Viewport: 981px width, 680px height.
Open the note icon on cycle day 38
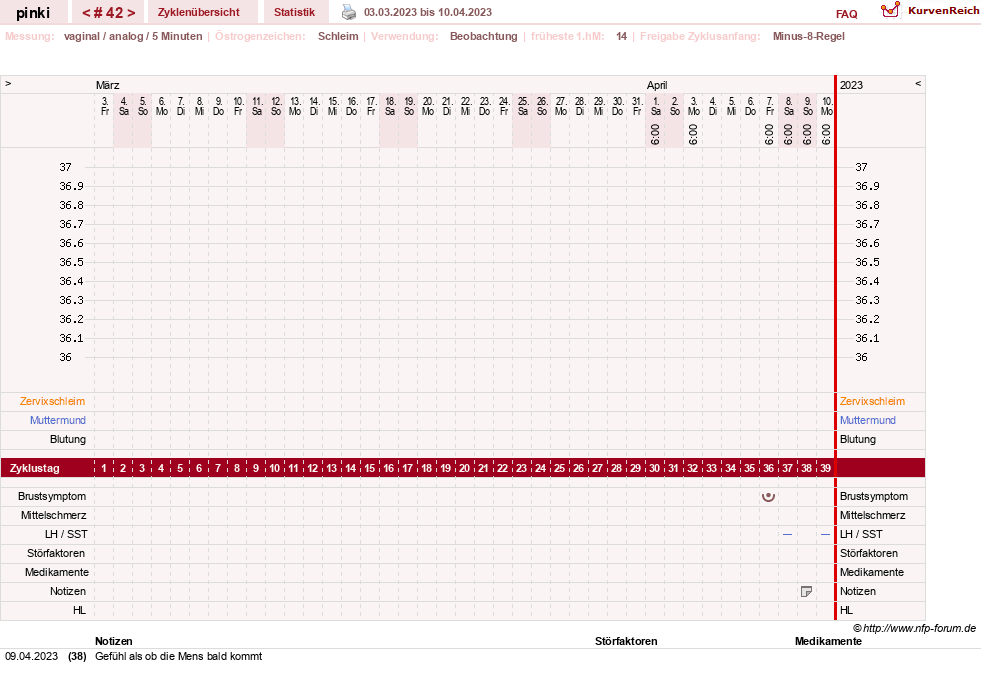pos(806,591)
